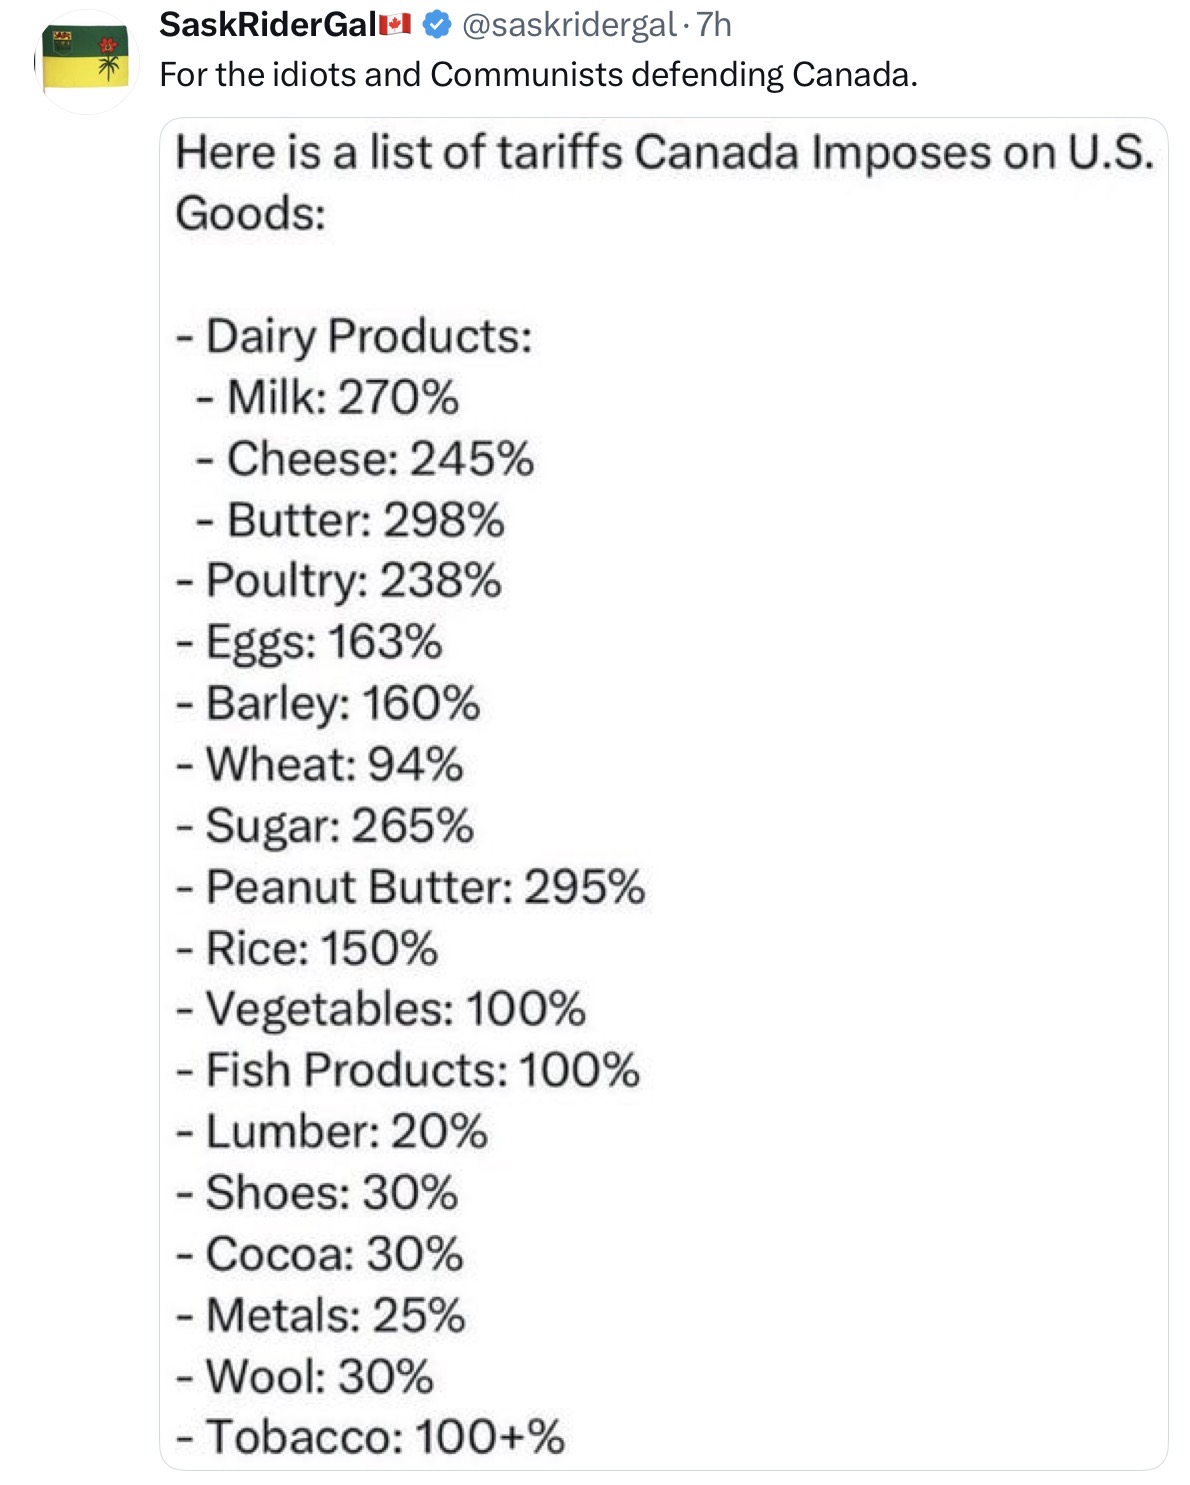The image size is (1190, 1485).
Task: Click the 'Fish Products: 100%' line
Action: [408, 1070]
